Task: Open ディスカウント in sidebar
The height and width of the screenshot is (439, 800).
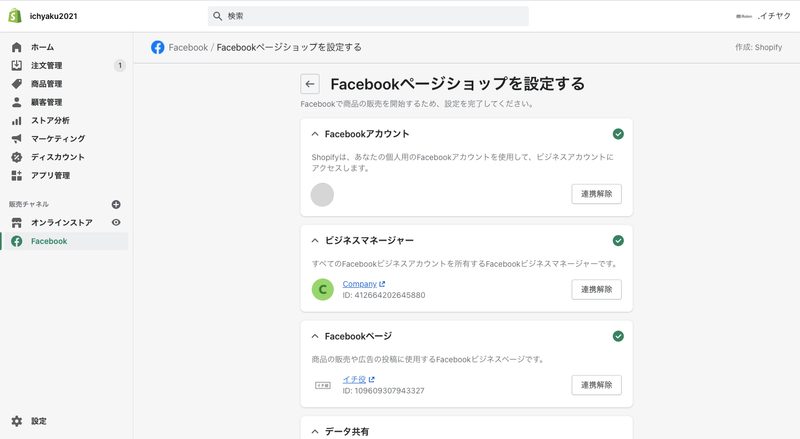Action: tap(58, 157)
